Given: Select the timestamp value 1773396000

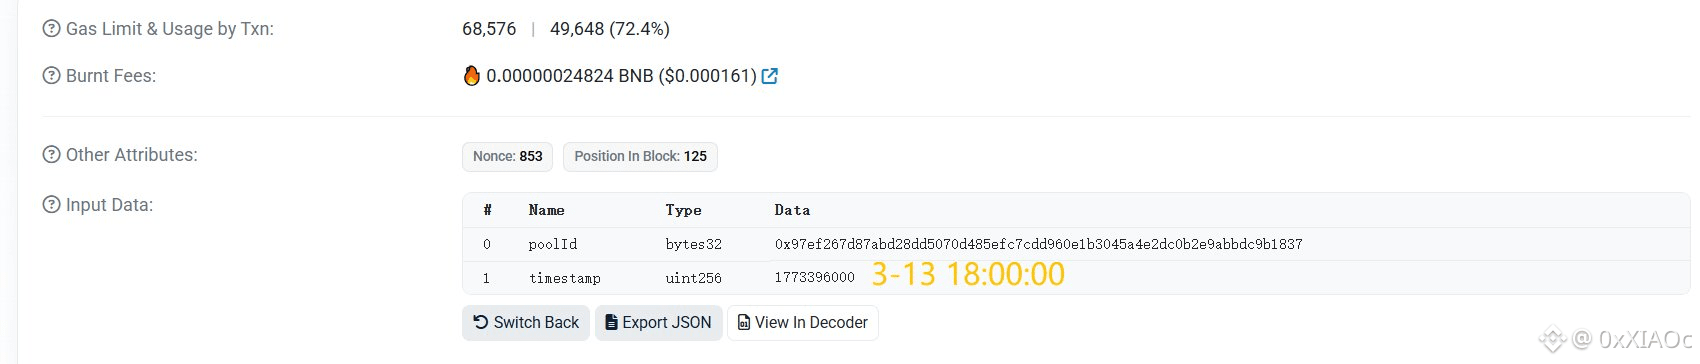Looking at the screenshot, I should [x=815, y=277].
